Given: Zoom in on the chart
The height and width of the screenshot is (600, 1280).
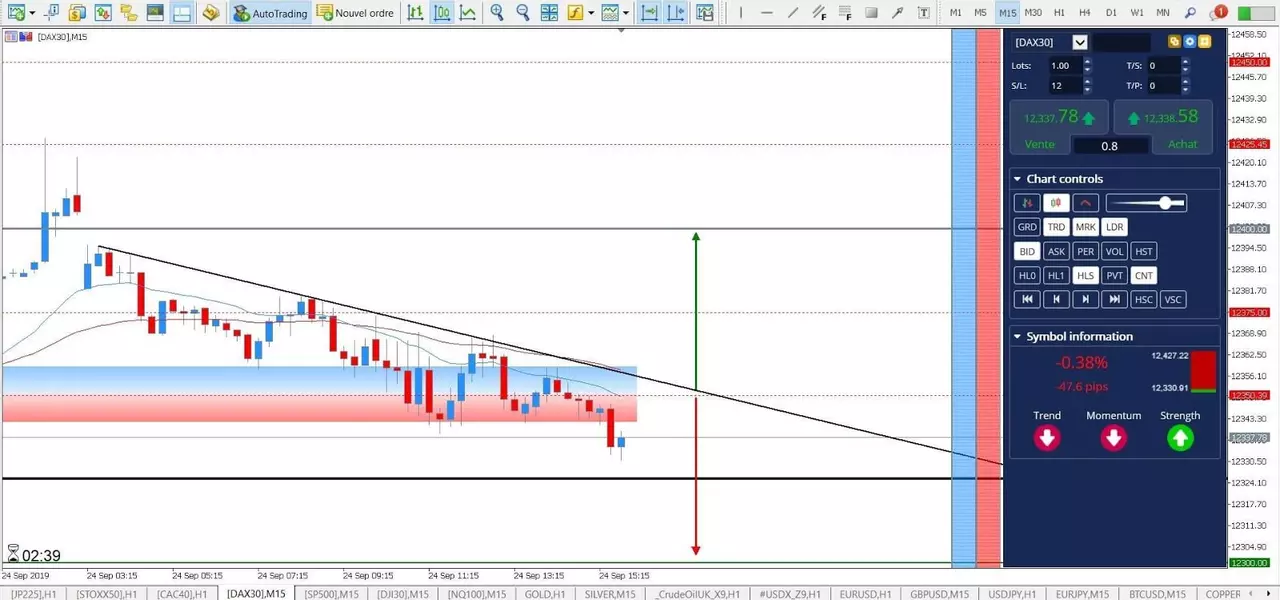Looking at the screenshot, I should click(x=497, y=13).
